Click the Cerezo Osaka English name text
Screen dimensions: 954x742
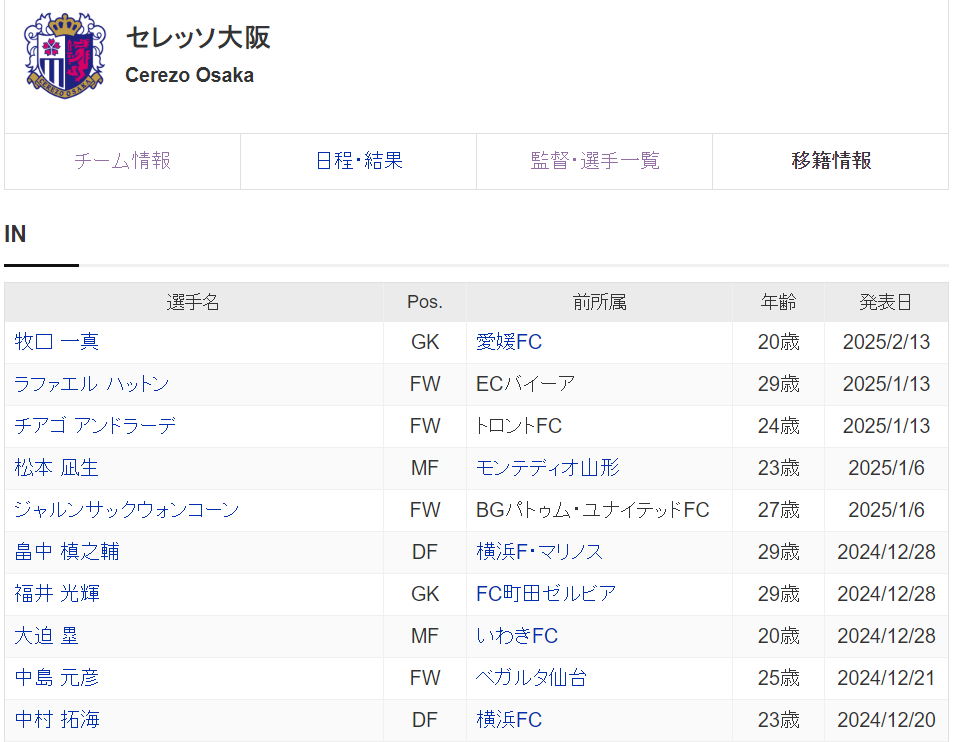[189, 75]
